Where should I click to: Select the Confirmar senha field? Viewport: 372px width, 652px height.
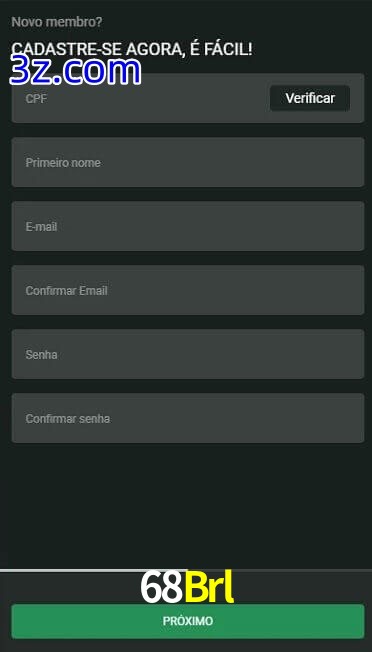(x=188, y=418)
